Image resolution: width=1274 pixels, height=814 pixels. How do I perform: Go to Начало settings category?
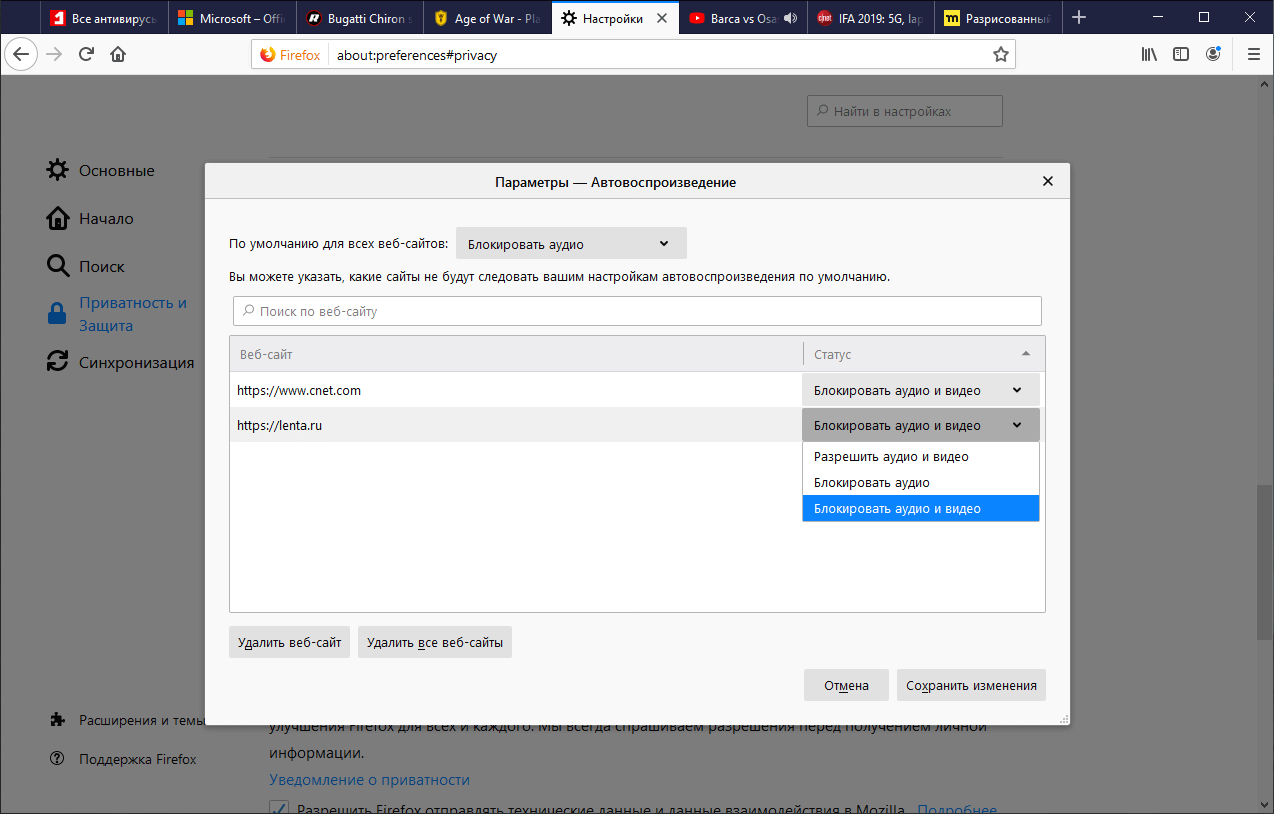click(90, 218)
